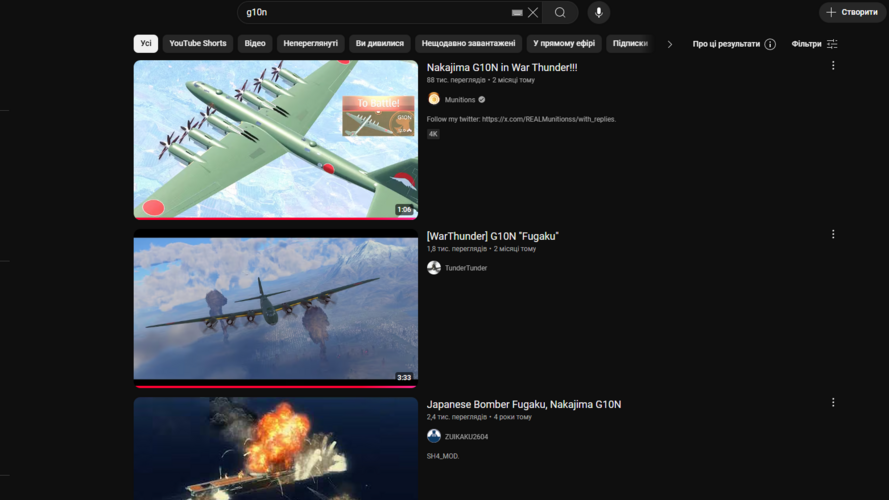Click the info circle icon beside Про ці результати

point(770,44)
